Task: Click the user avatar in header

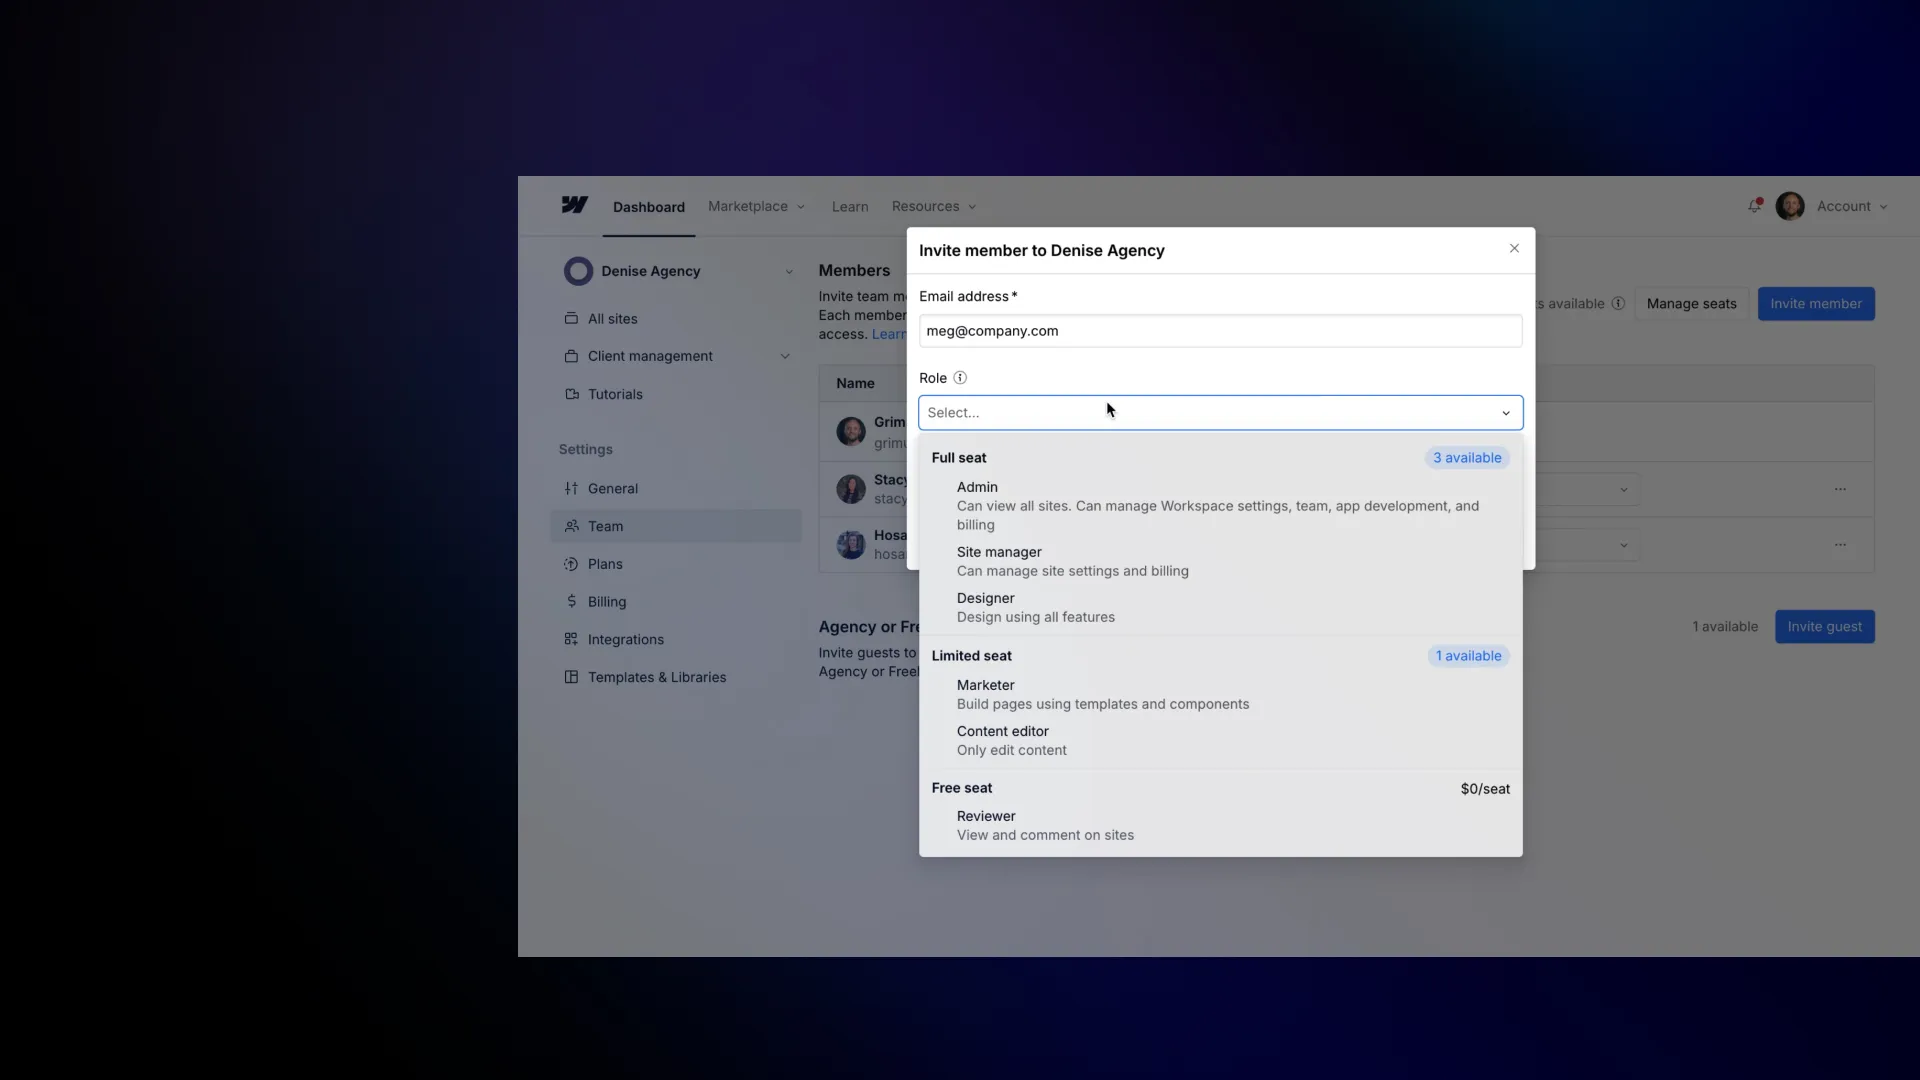Action: (x=1789, y=206)
